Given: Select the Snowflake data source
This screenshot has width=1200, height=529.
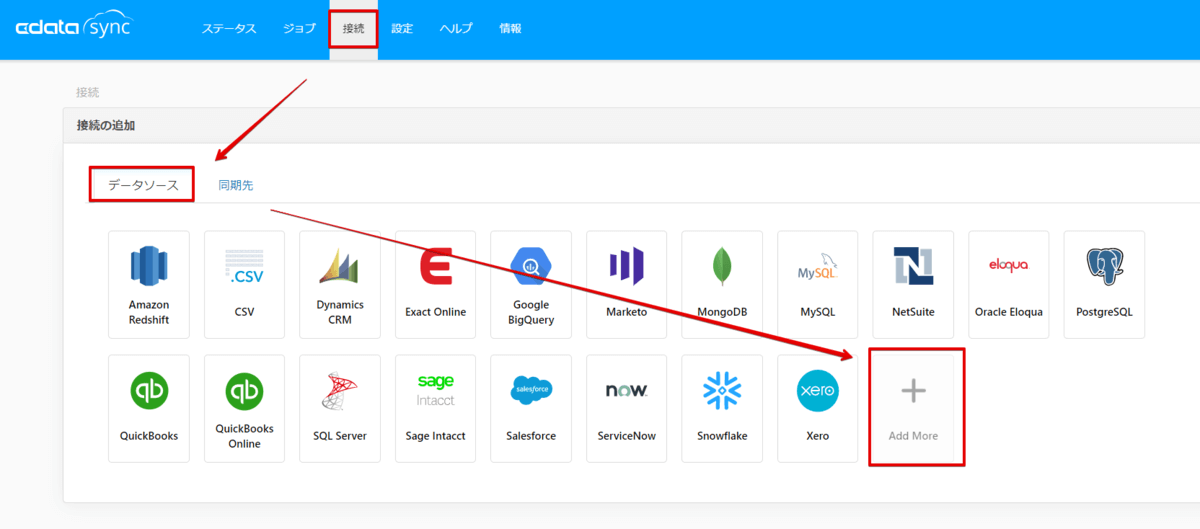Looking at the screenshot, I should (x=722, y=408).
